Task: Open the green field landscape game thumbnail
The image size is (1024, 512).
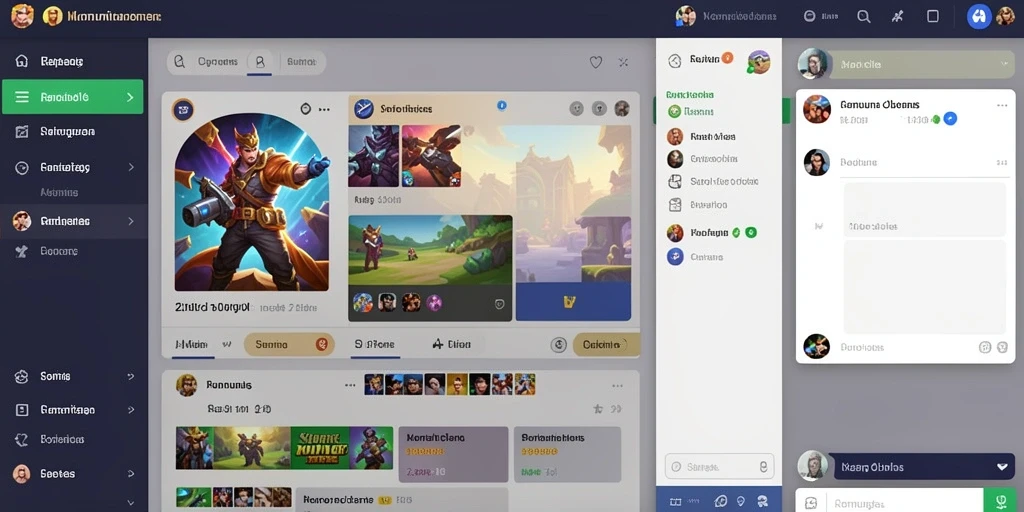Action: [x=430, y=249]
